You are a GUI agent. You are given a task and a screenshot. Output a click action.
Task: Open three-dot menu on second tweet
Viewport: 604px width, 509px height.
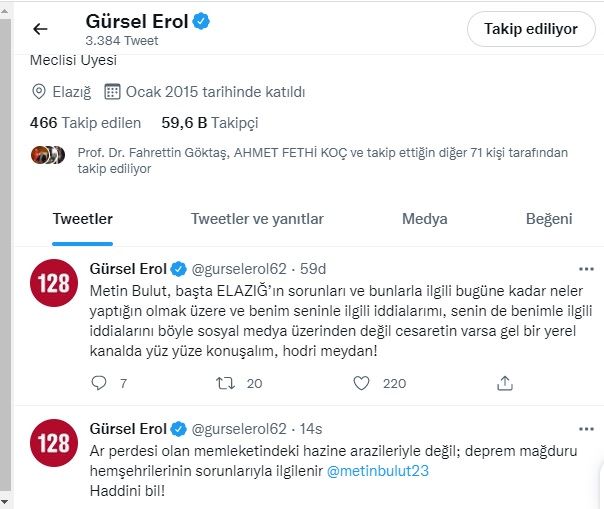[587, 429]
